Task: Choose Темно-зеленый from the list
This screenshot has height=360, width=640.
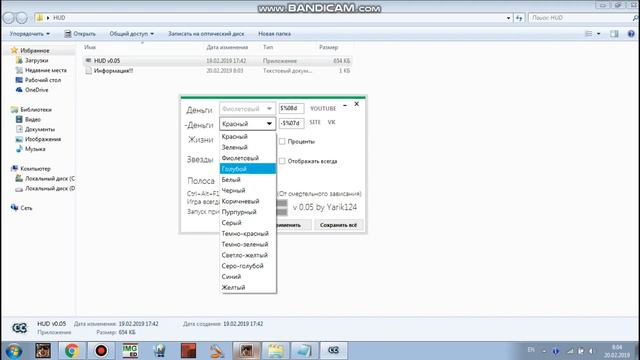Action: point(248,244)
